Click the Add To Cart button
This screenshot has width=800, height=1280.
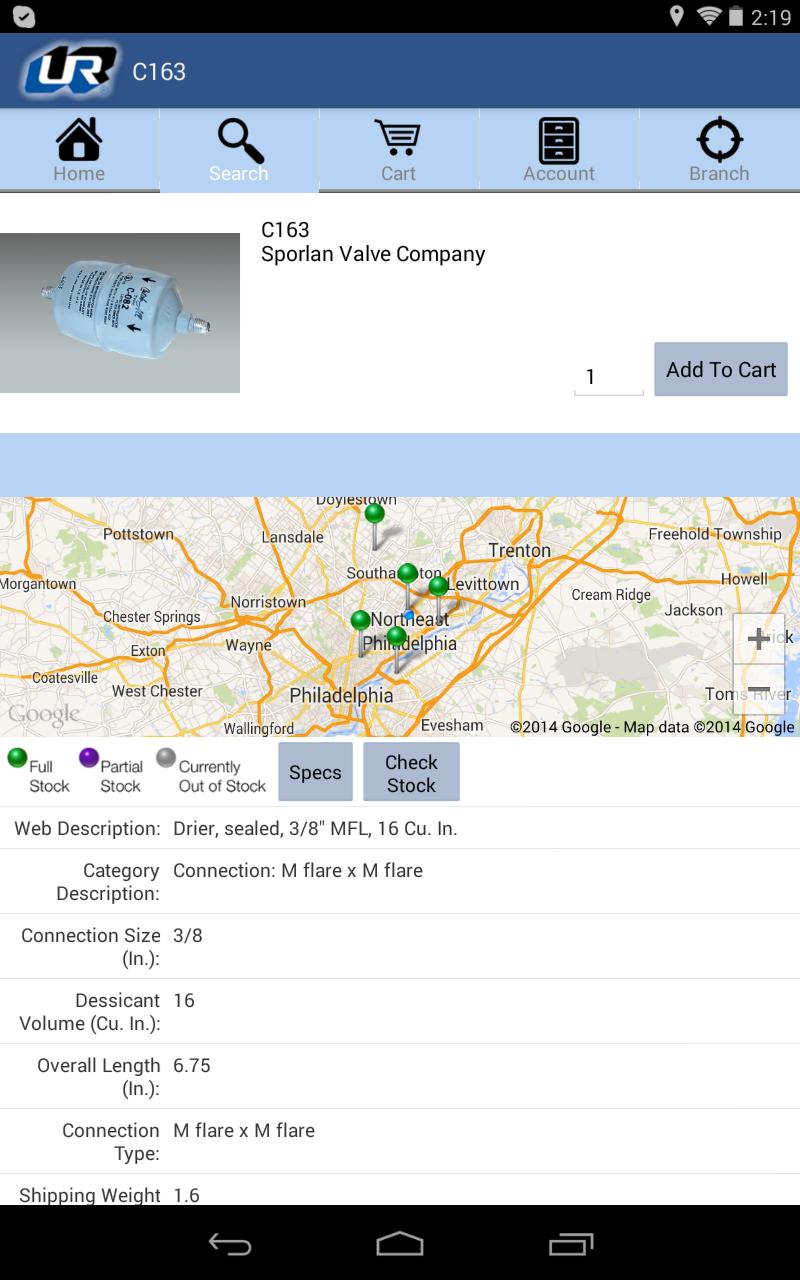720,369
